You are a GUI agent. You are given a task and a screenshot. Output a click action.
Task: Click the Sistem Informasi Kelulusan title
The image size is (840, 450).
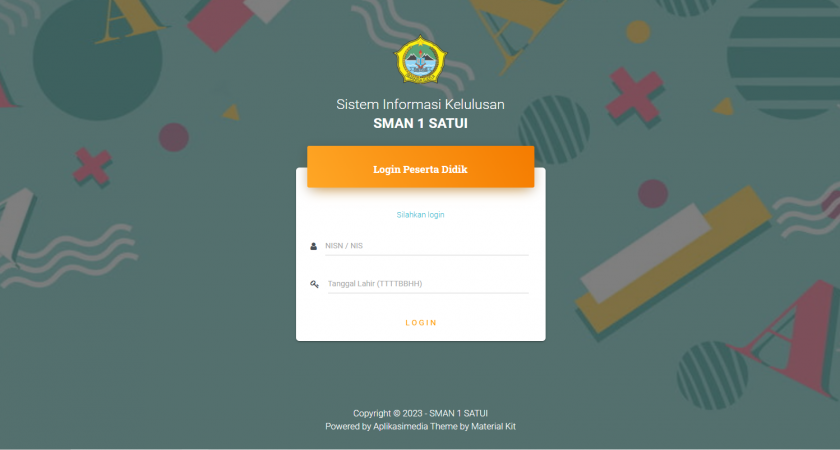(x=421, y=104)
